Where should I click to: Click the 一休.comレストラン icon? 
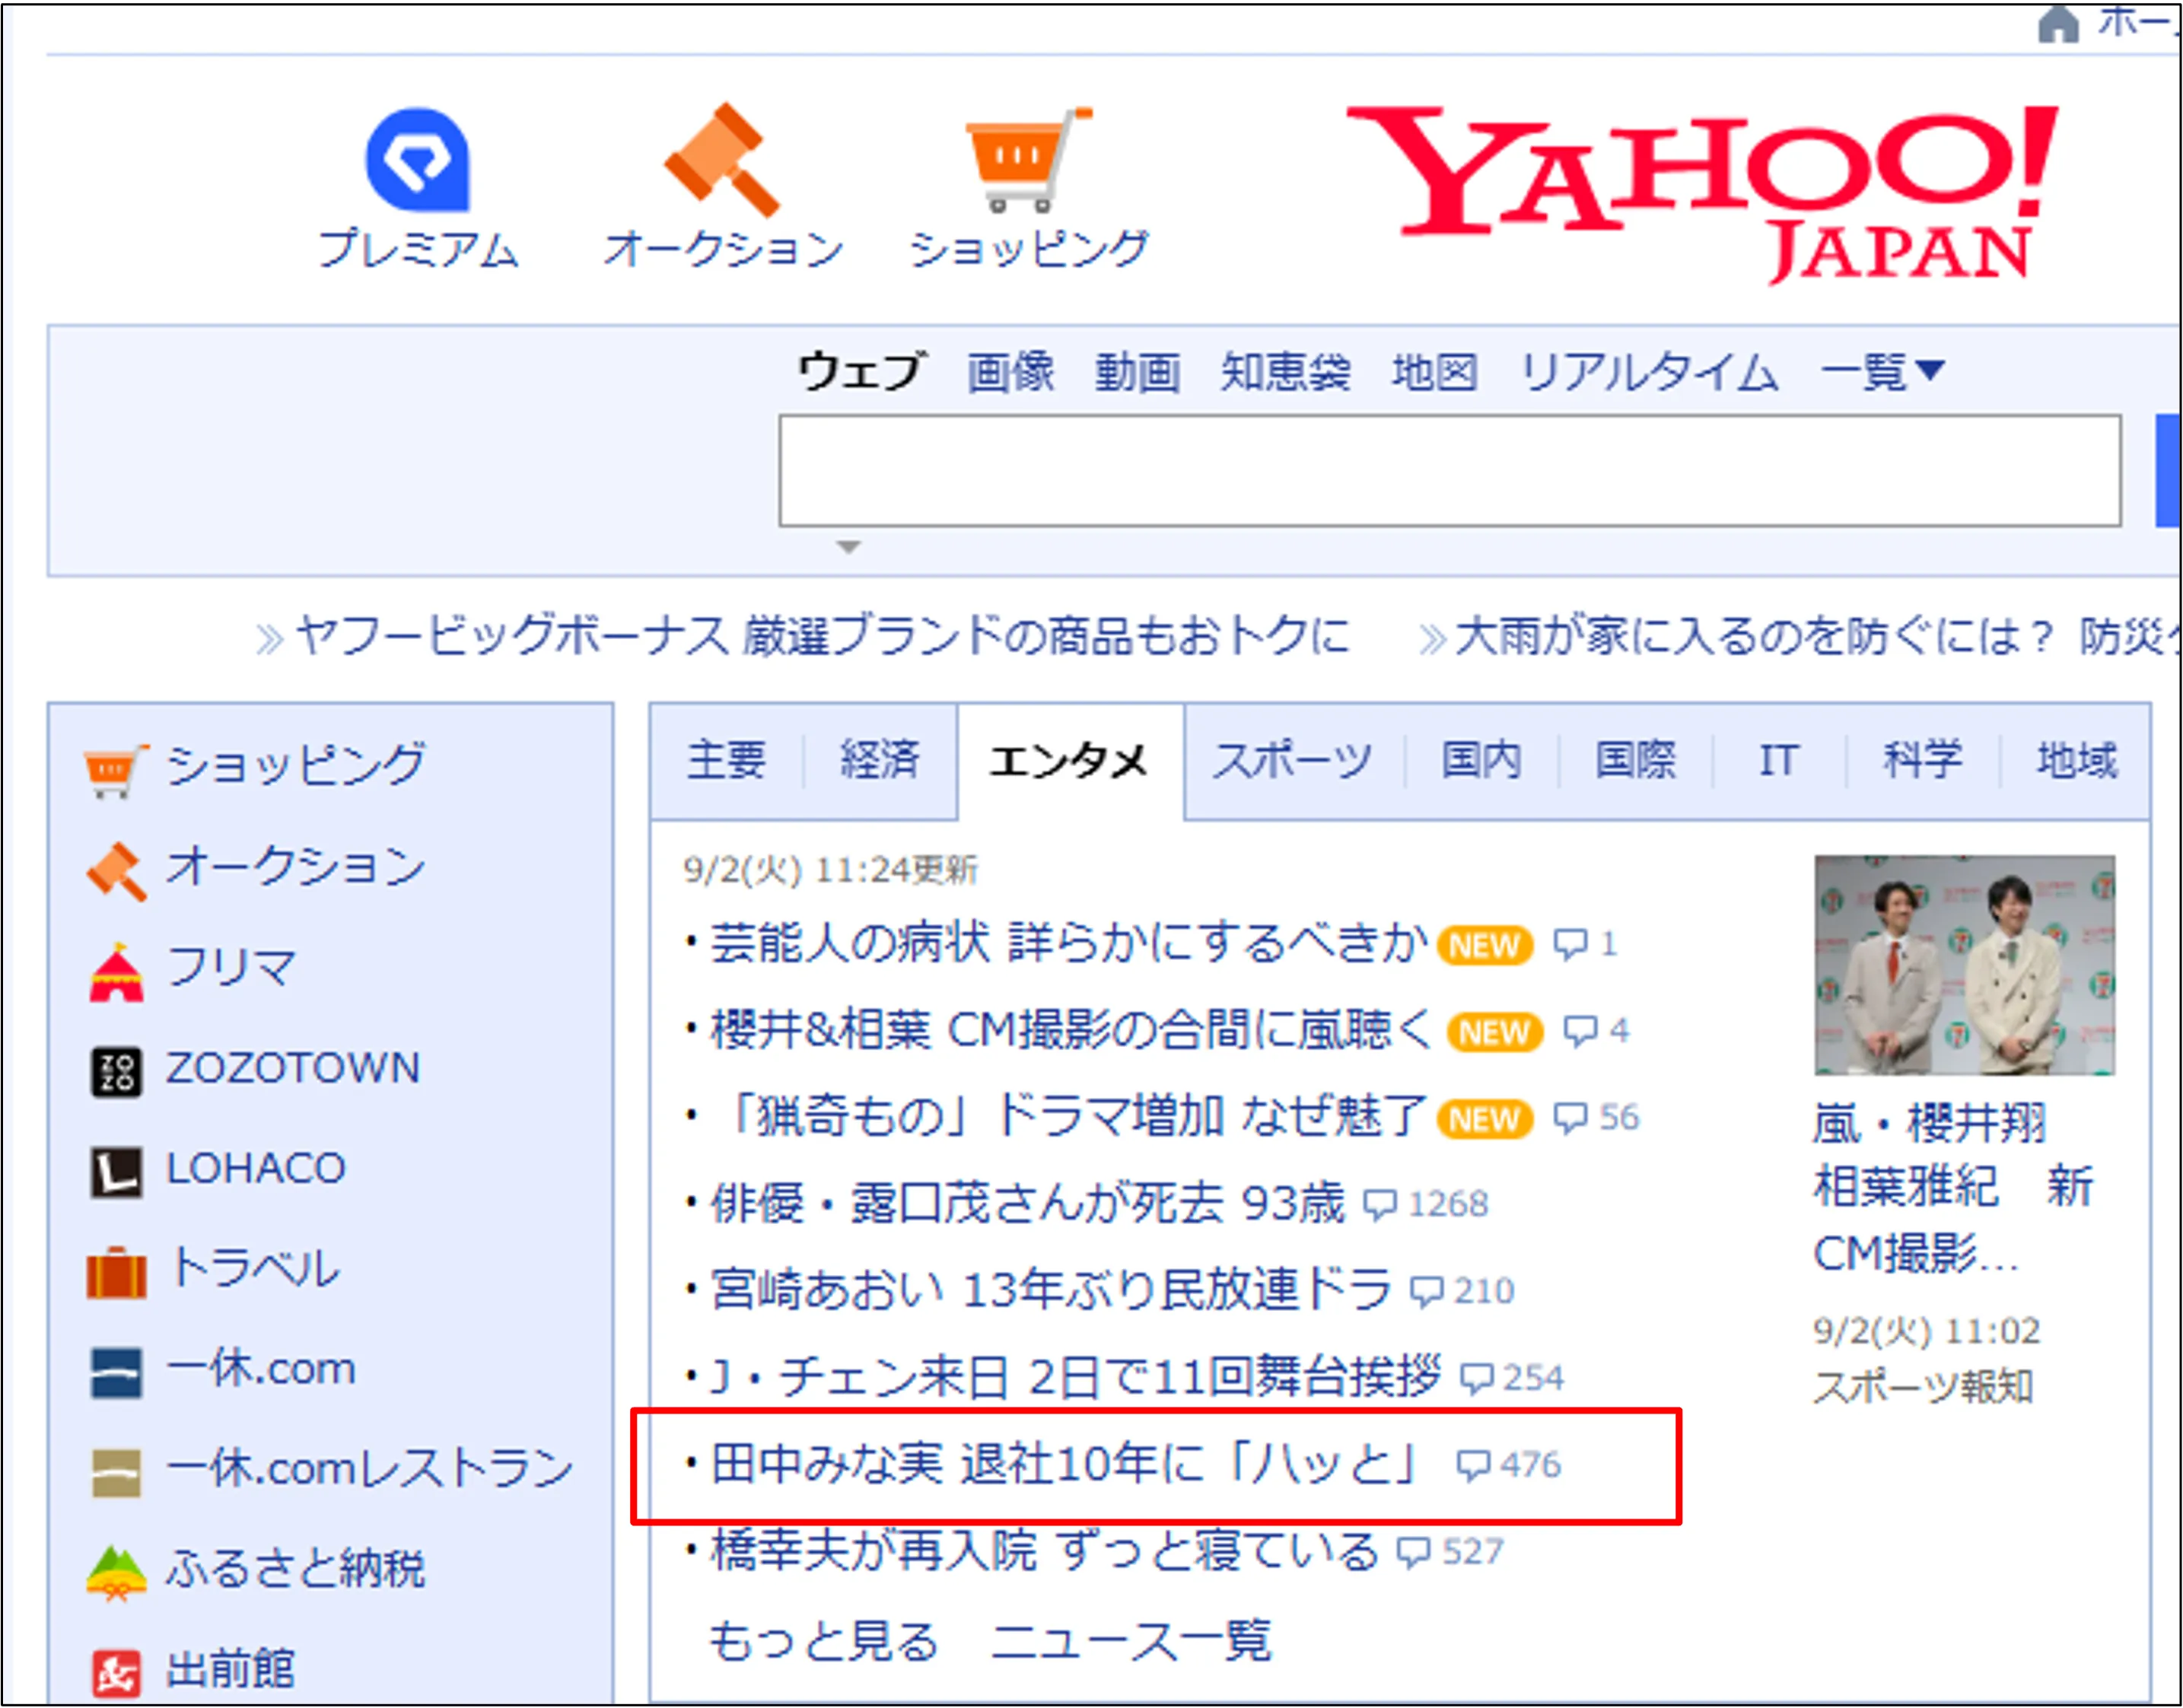tap(116, 1473)
